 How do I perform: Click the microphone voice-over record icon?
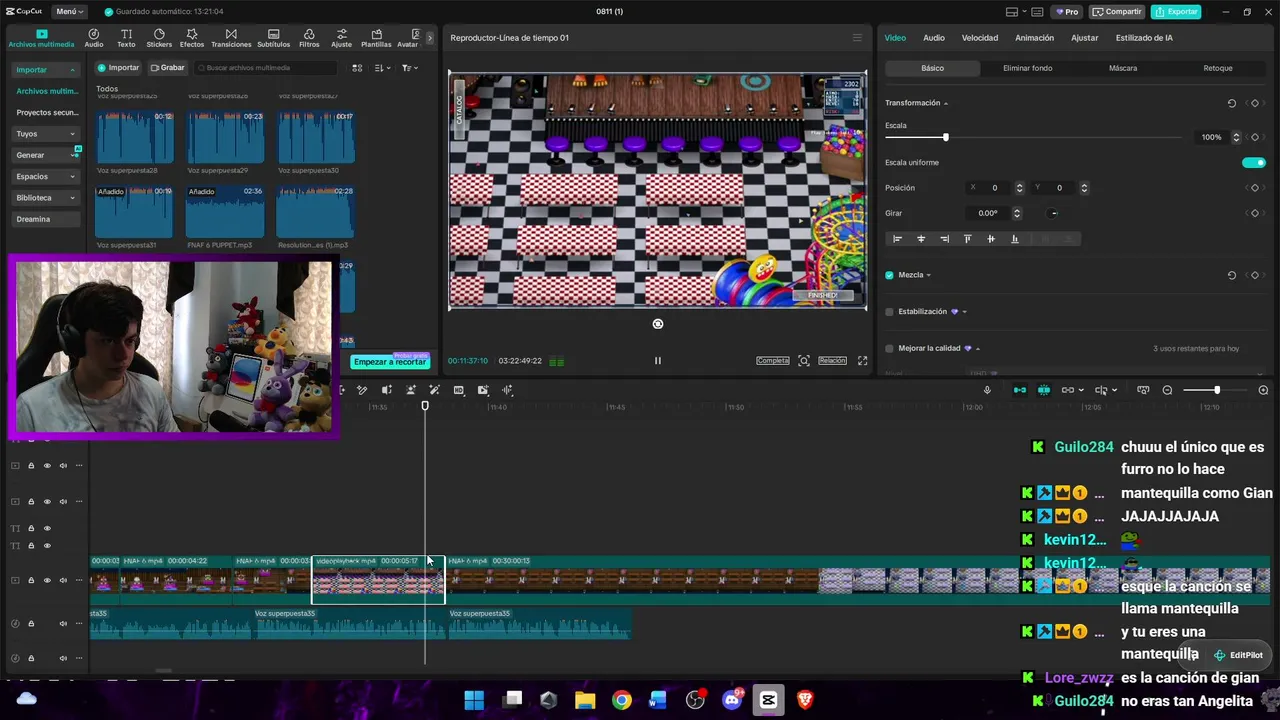tap(987, 390)
